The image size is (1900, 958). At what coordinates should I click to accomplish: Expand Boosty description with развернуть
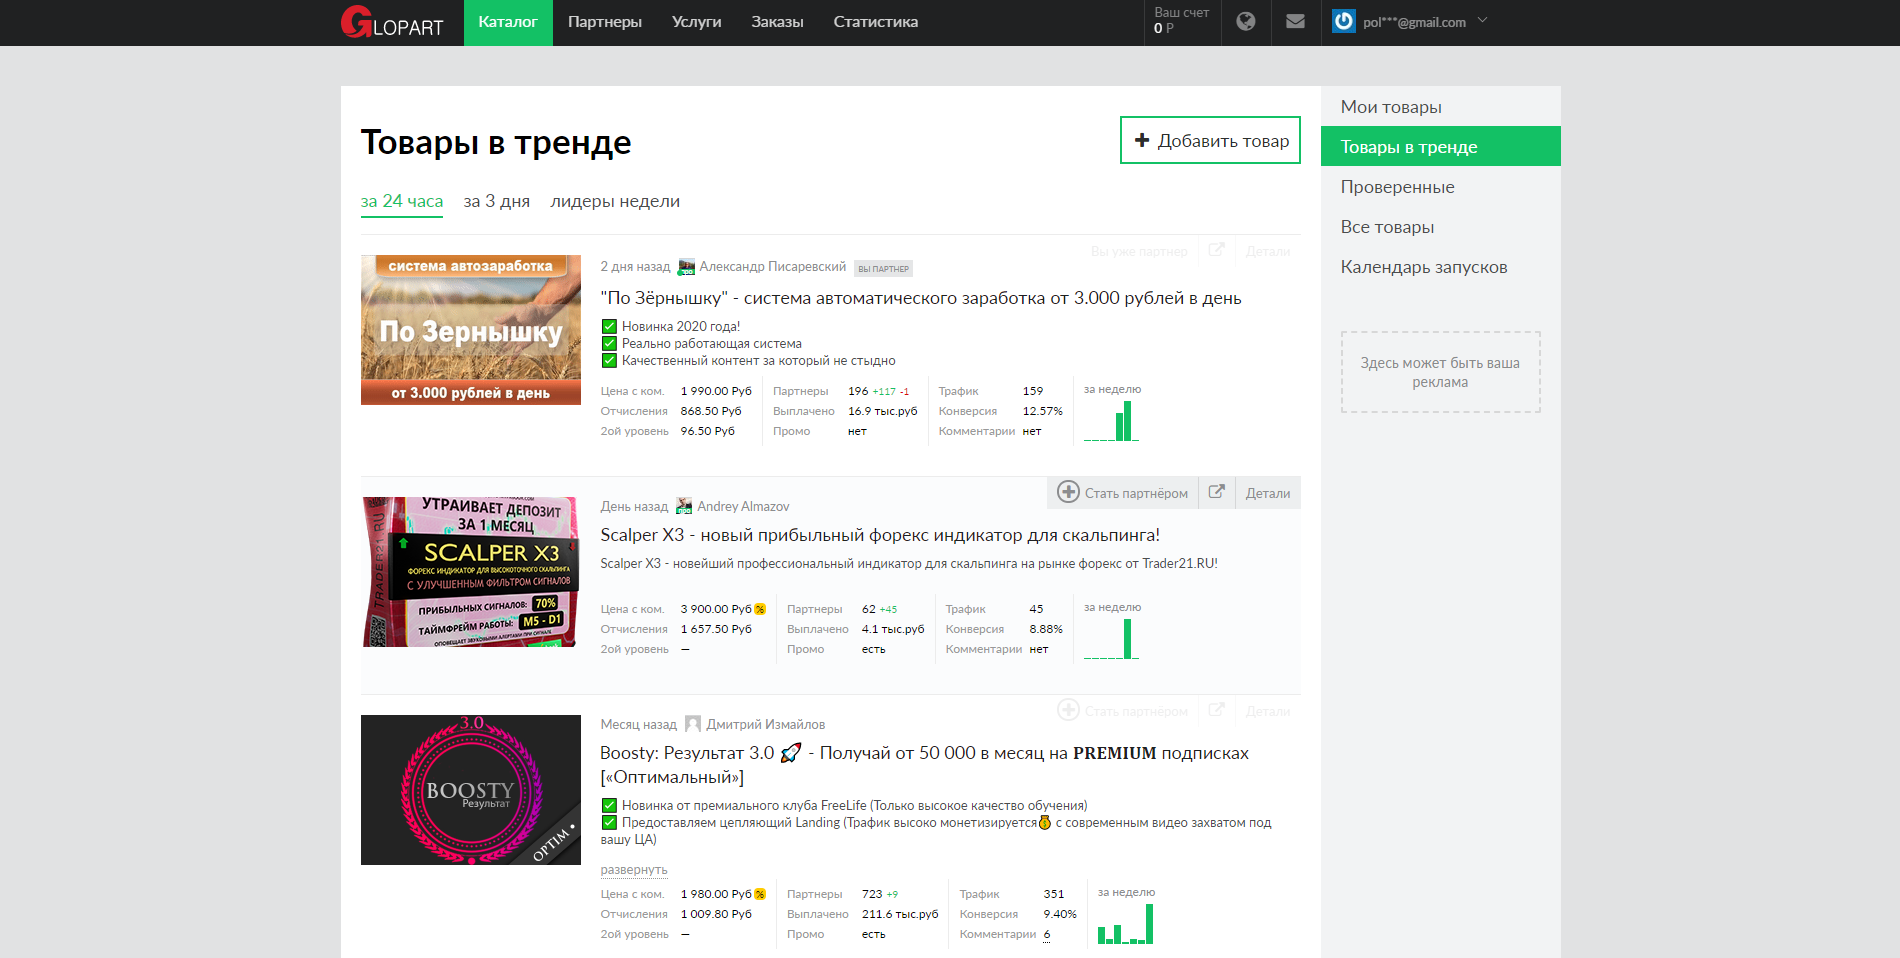tap(634, 870)
